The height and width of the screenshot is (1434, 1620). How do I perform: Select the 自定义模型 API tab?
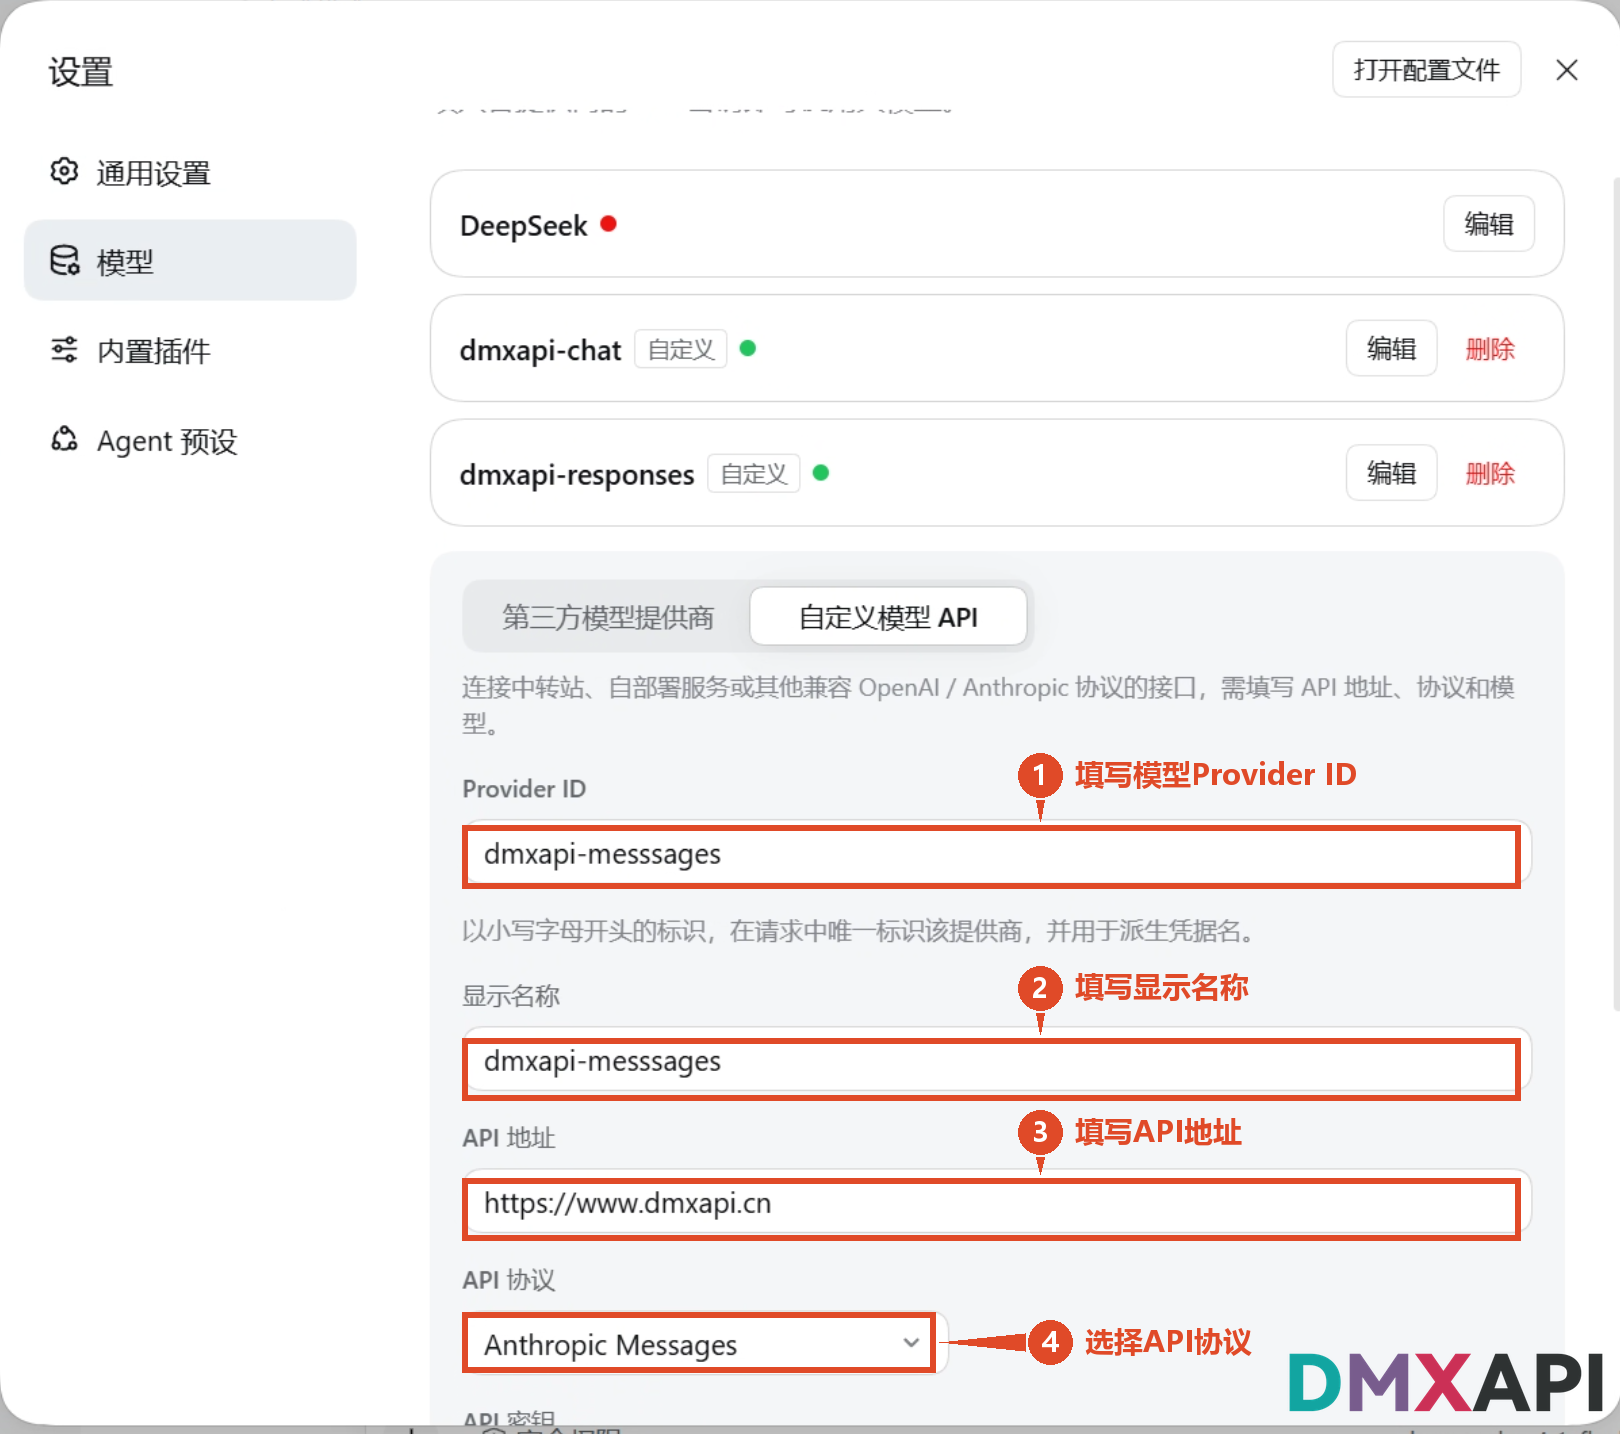[x=888, y=617]
